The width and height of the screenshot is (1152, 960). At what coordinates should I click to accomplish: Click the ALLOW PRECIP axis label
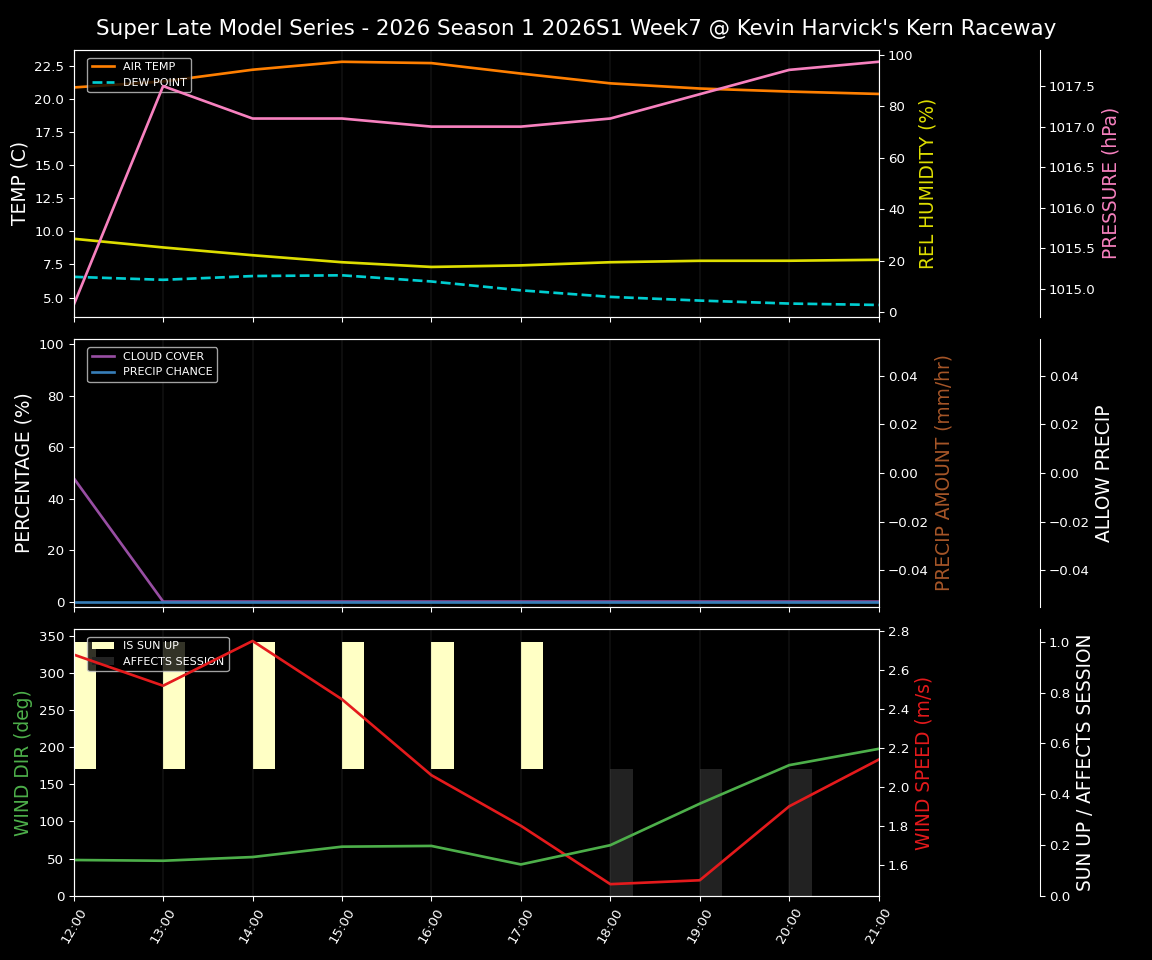point(1105,468)
